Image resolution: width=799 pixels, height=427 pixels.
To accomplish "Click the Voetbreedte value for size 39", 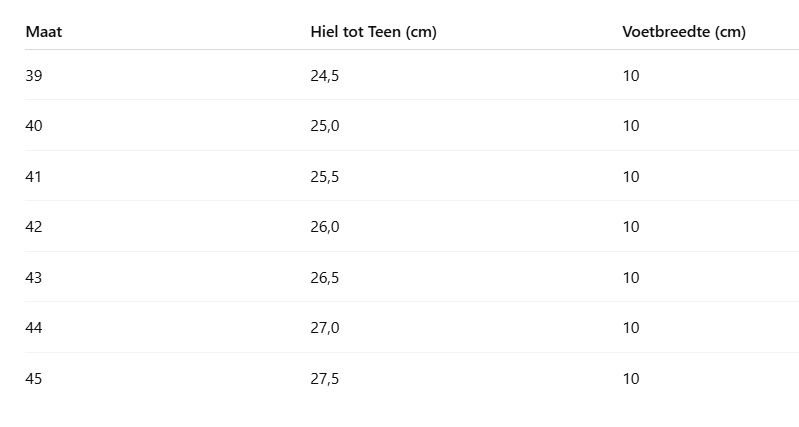I will tap(631, 76).
